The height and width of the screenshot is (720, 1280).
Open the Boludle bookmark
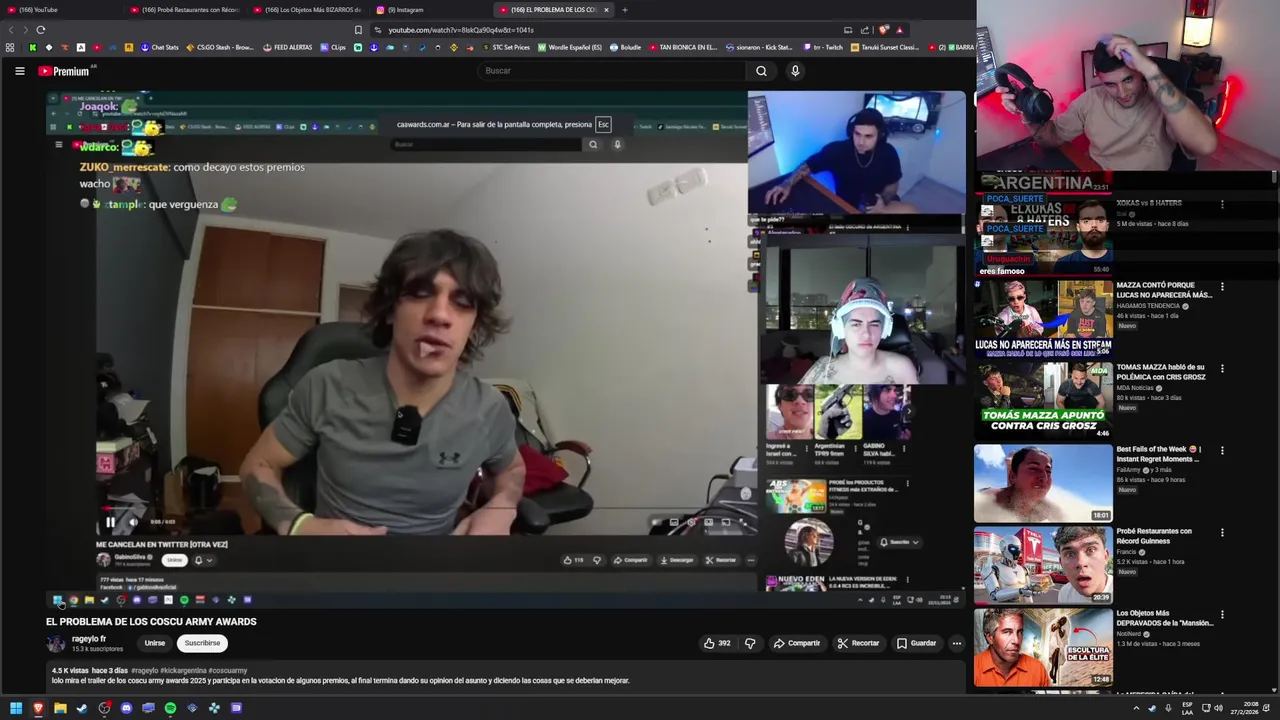[x=625, y=47]
